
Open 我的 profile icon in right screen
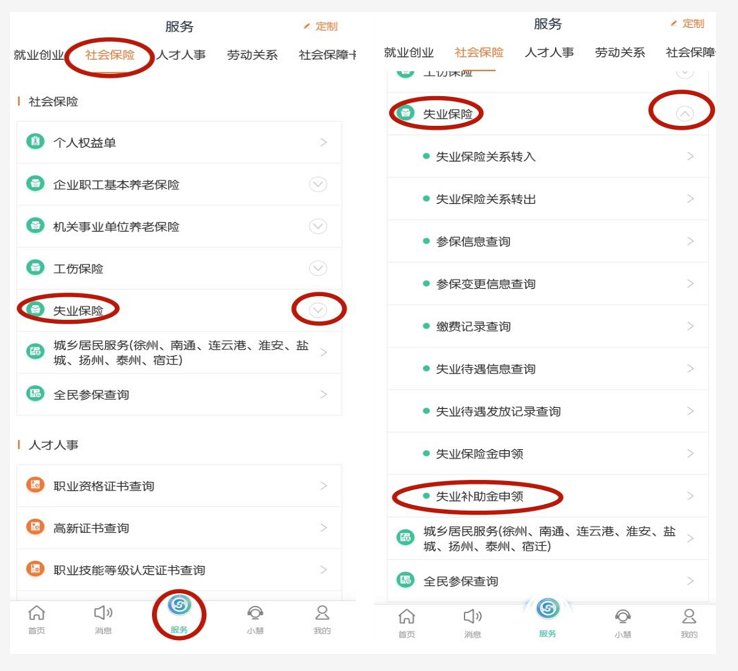click(690, 616)
